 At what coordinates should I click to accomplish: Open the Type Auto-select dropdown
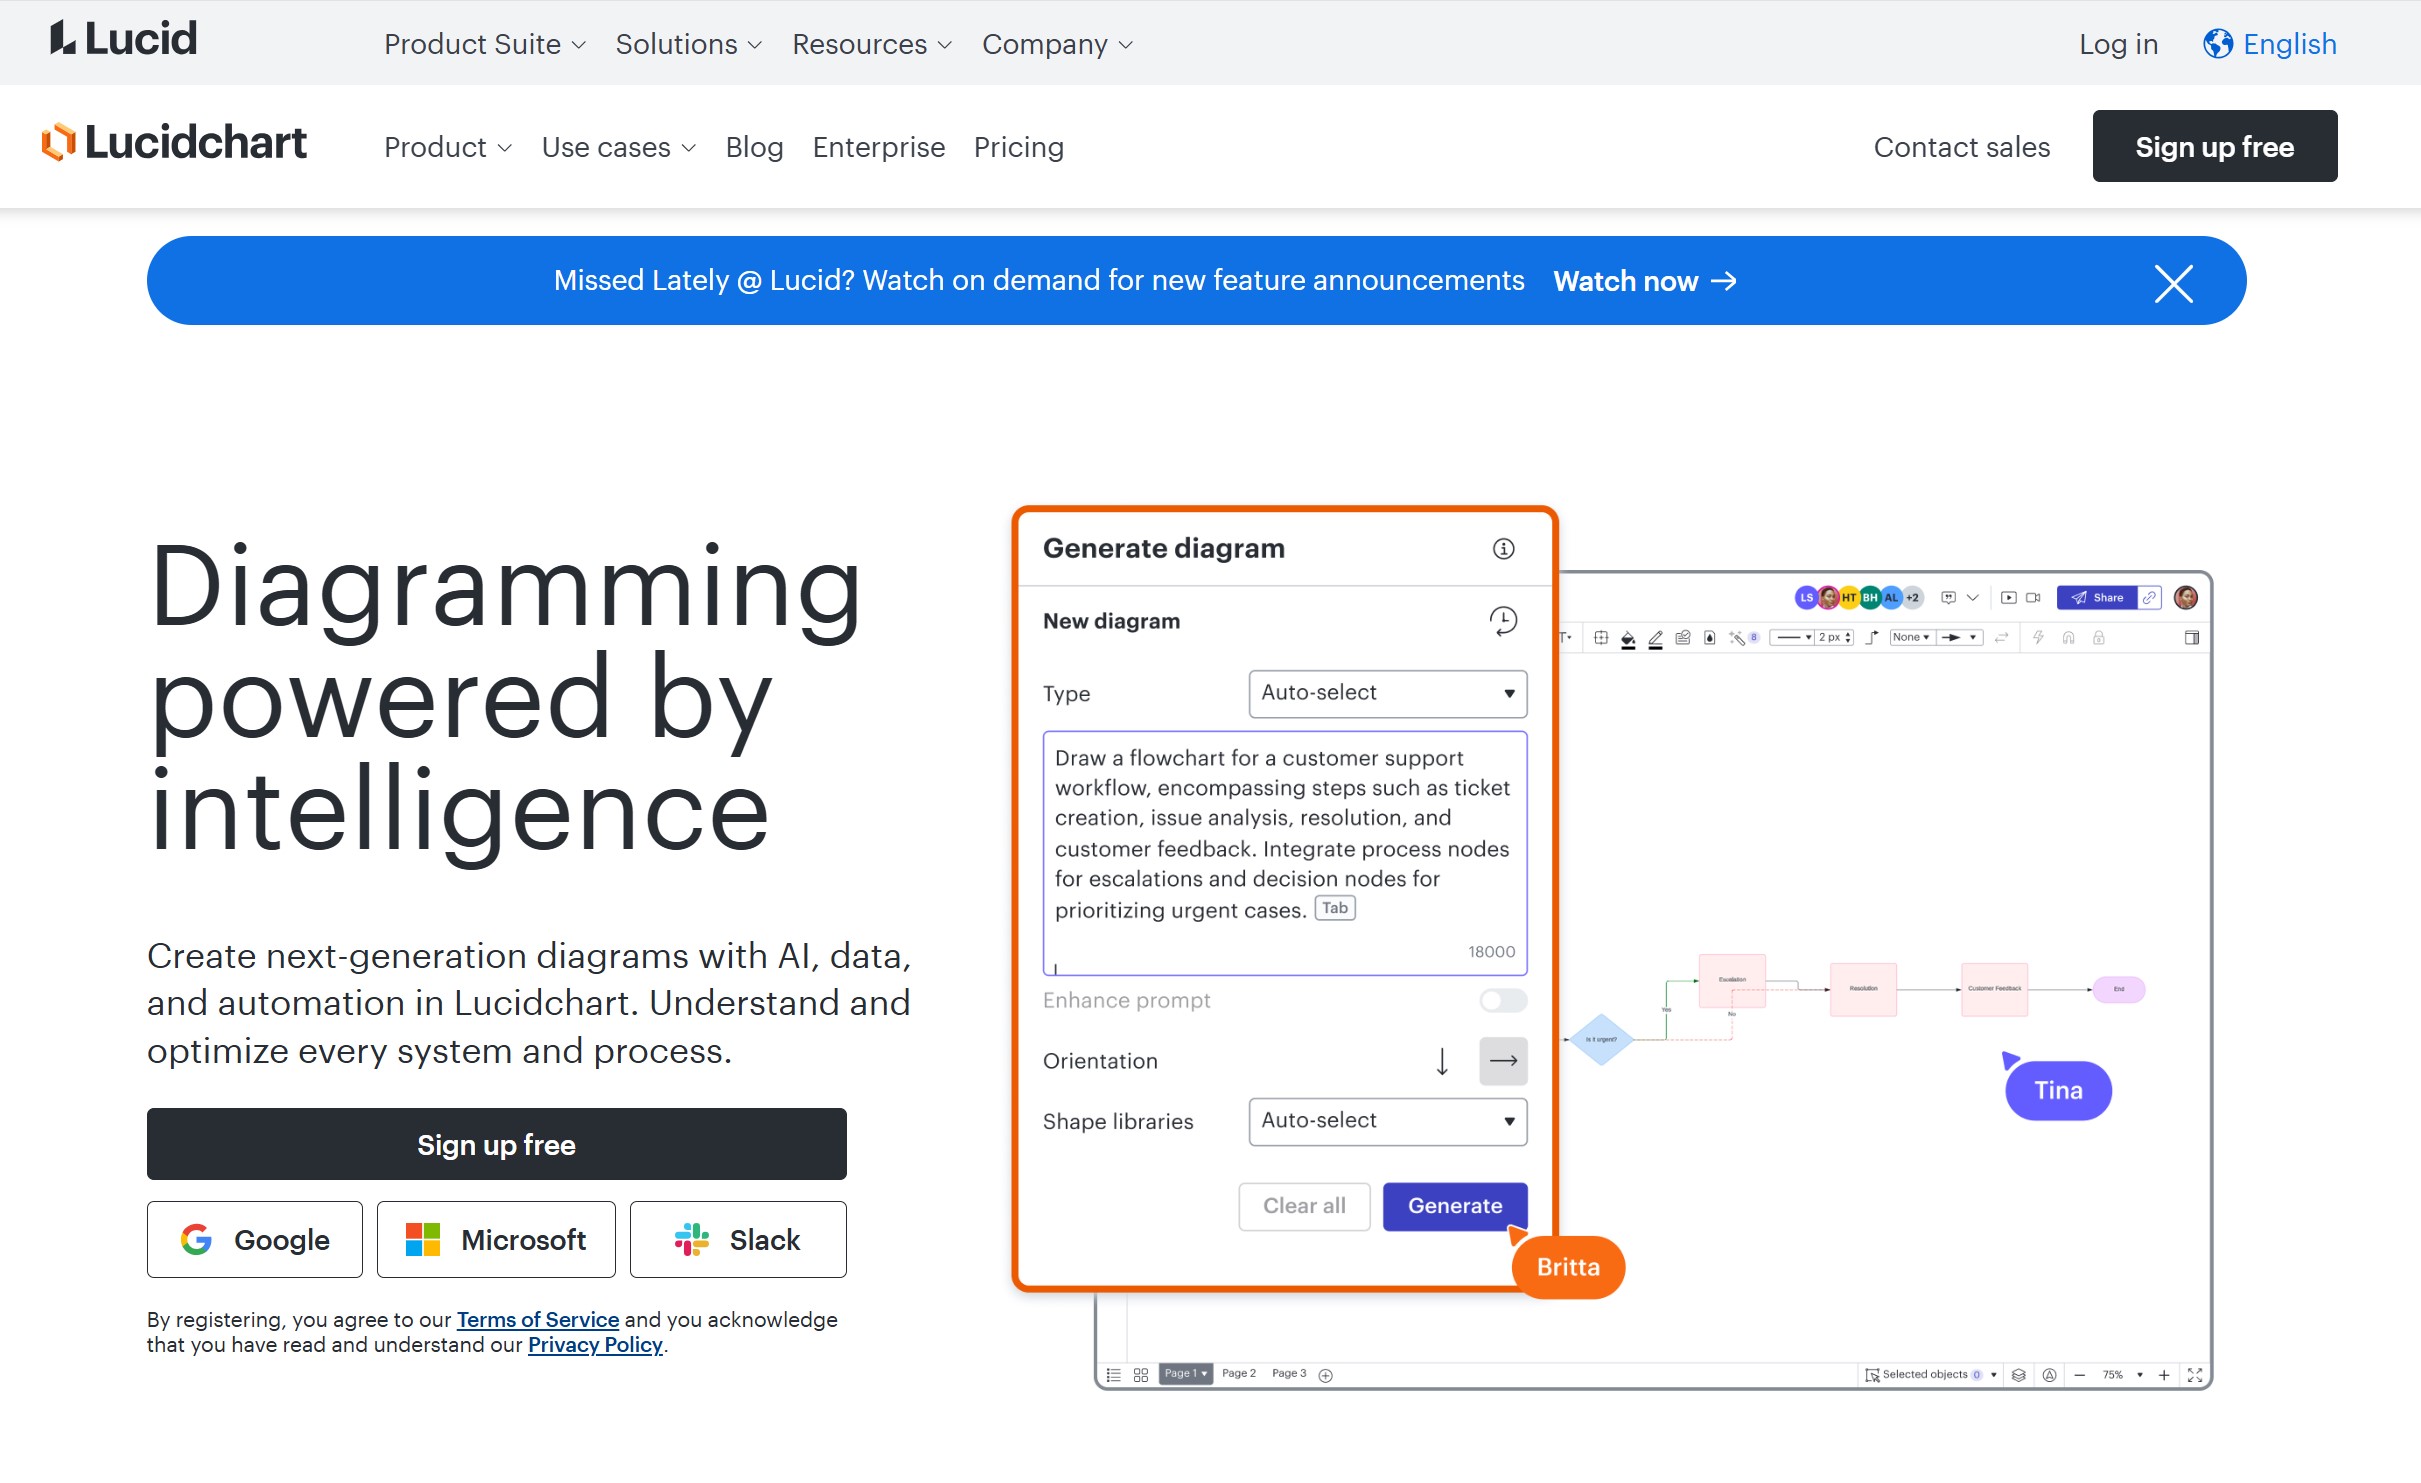(1387, 693)
